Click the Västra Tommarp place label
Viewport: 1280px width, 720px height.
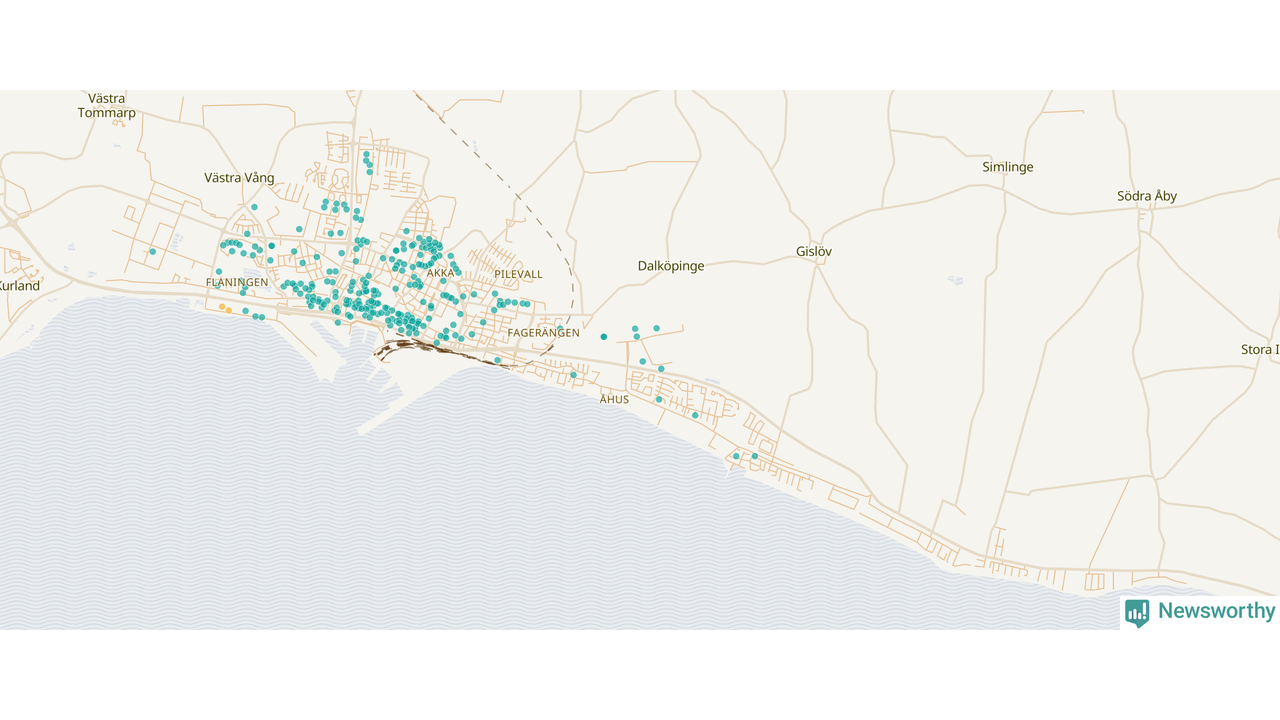[x=107, y=106]
